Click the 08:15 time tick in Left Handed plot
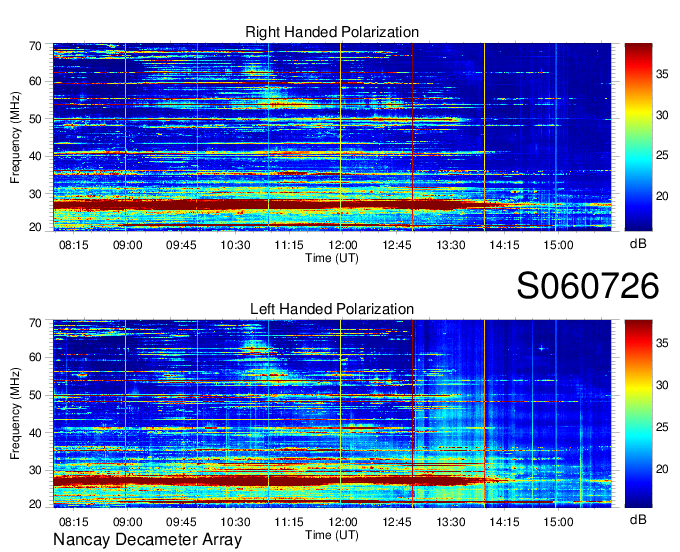The height and width of the screenshot is (552, 680). [74, 522]
